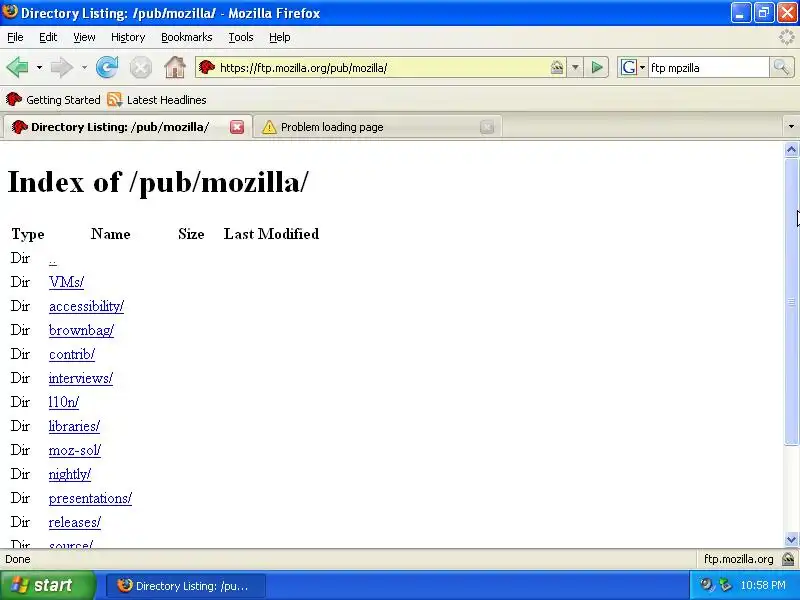Click the status bar padlock icon

(x=788, y=559)
